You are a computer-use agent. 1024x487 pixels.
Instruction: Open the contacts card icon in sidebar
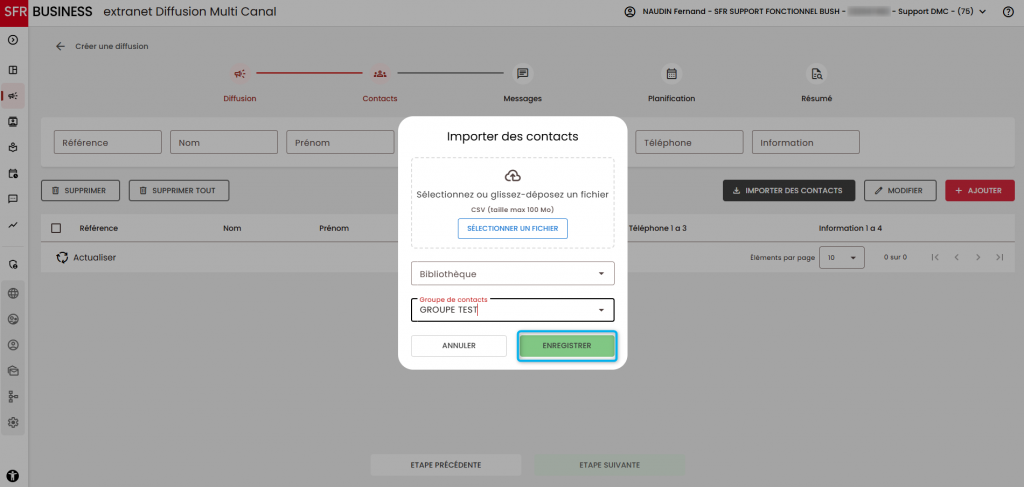(x=13, y=121)
